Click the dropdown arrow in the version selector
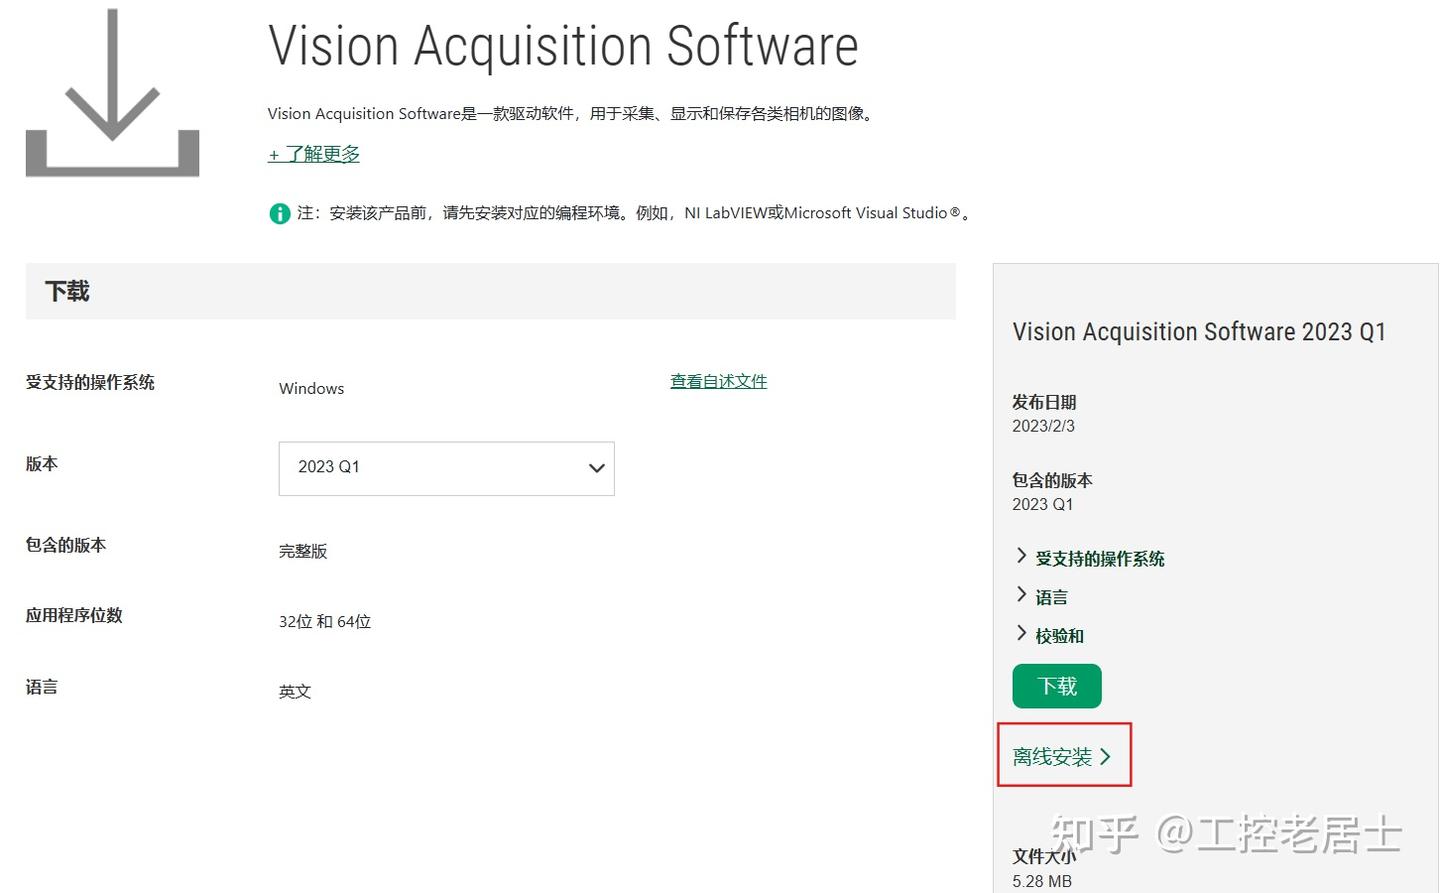Screen dimensions: 1440x893 (596, 468)
